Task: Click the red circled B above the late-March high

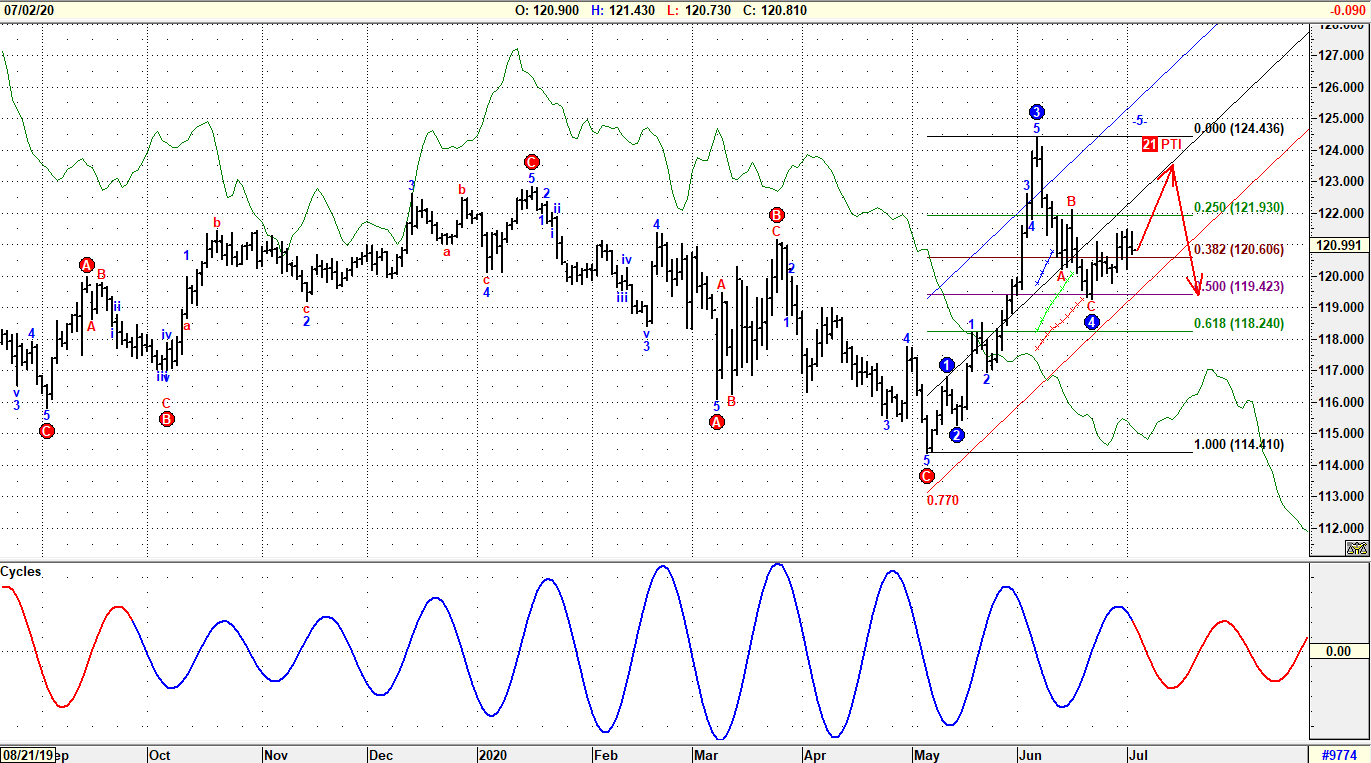Action: (777, 214)
